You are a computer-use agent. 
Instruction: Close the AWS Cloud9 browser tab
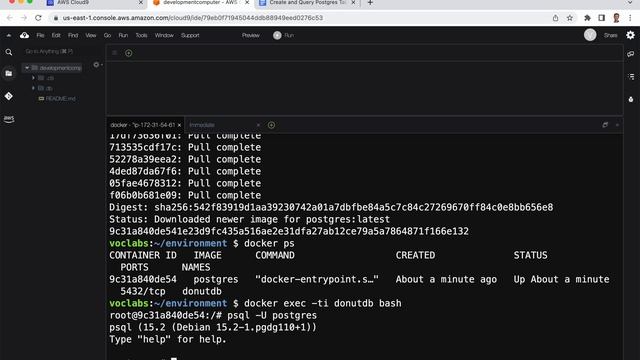(141, 3)
